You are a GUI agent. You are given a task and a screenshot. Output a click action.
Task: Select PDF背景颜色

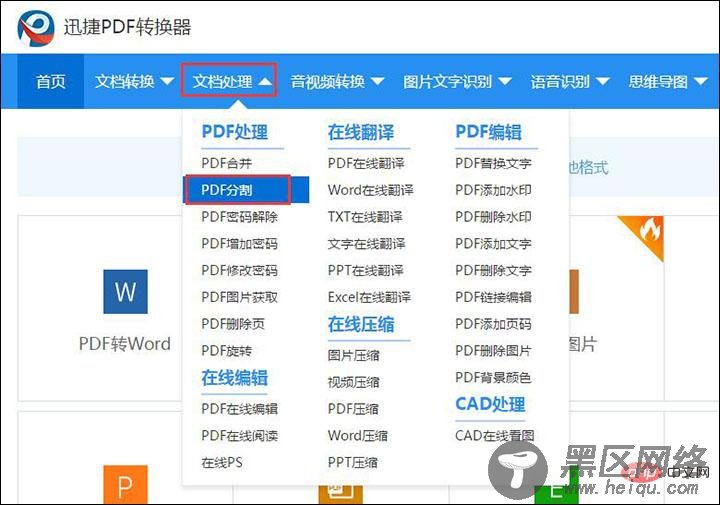[x=493, y=377]
